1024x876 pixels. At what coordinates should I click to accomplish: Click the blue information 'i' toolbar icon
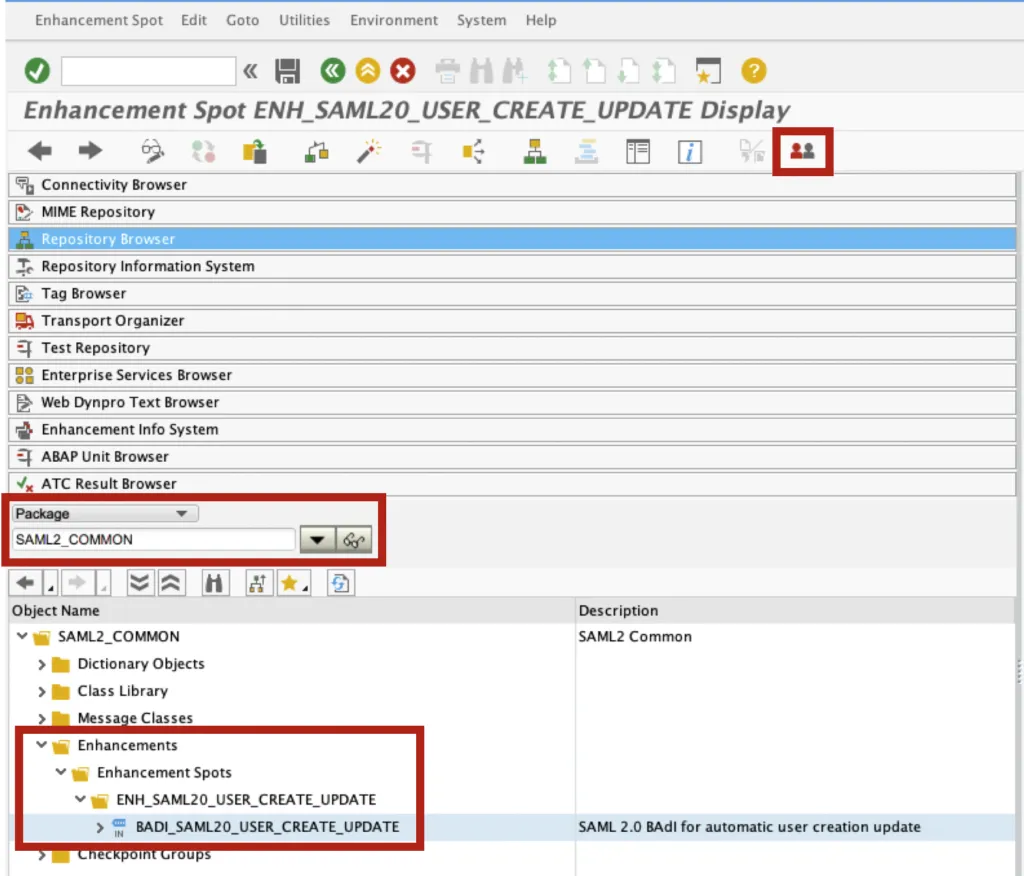pos(690,152)
